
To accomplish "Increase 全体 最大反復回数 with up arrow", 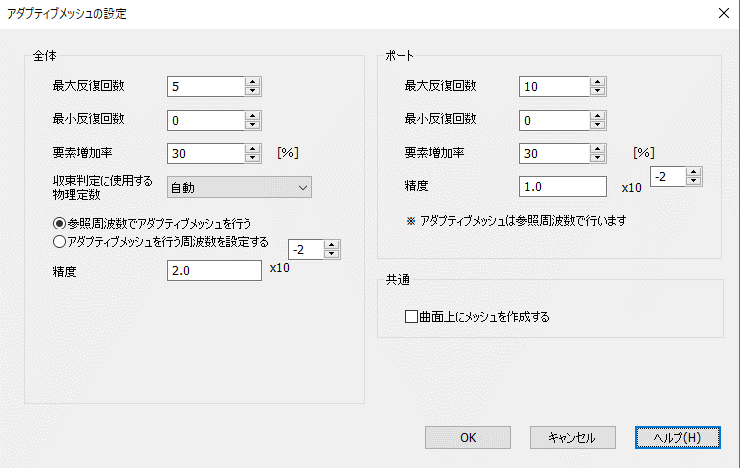I will click(254, 82).
